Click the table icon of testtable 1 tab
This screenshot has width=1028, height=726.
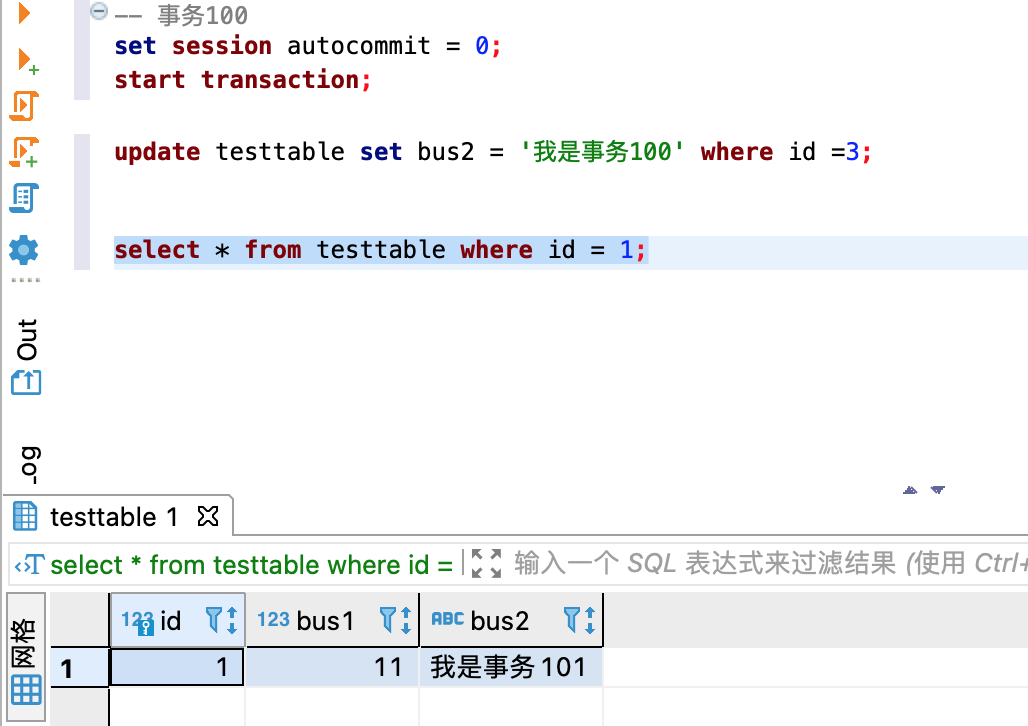click(x=26, y=516)
